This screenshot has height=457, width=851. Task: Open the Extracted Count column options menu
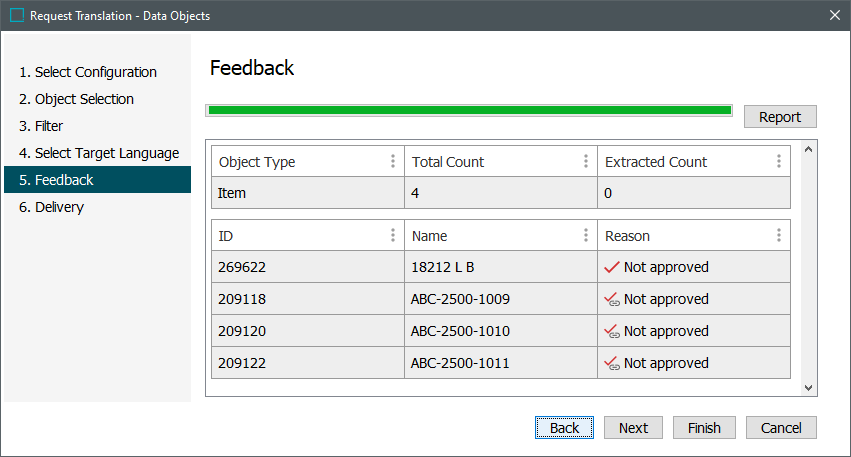(779, 162)
